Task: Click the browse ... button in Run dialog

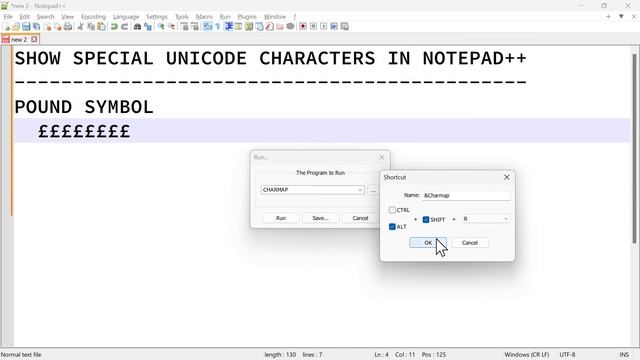Action: coord(373,190)
